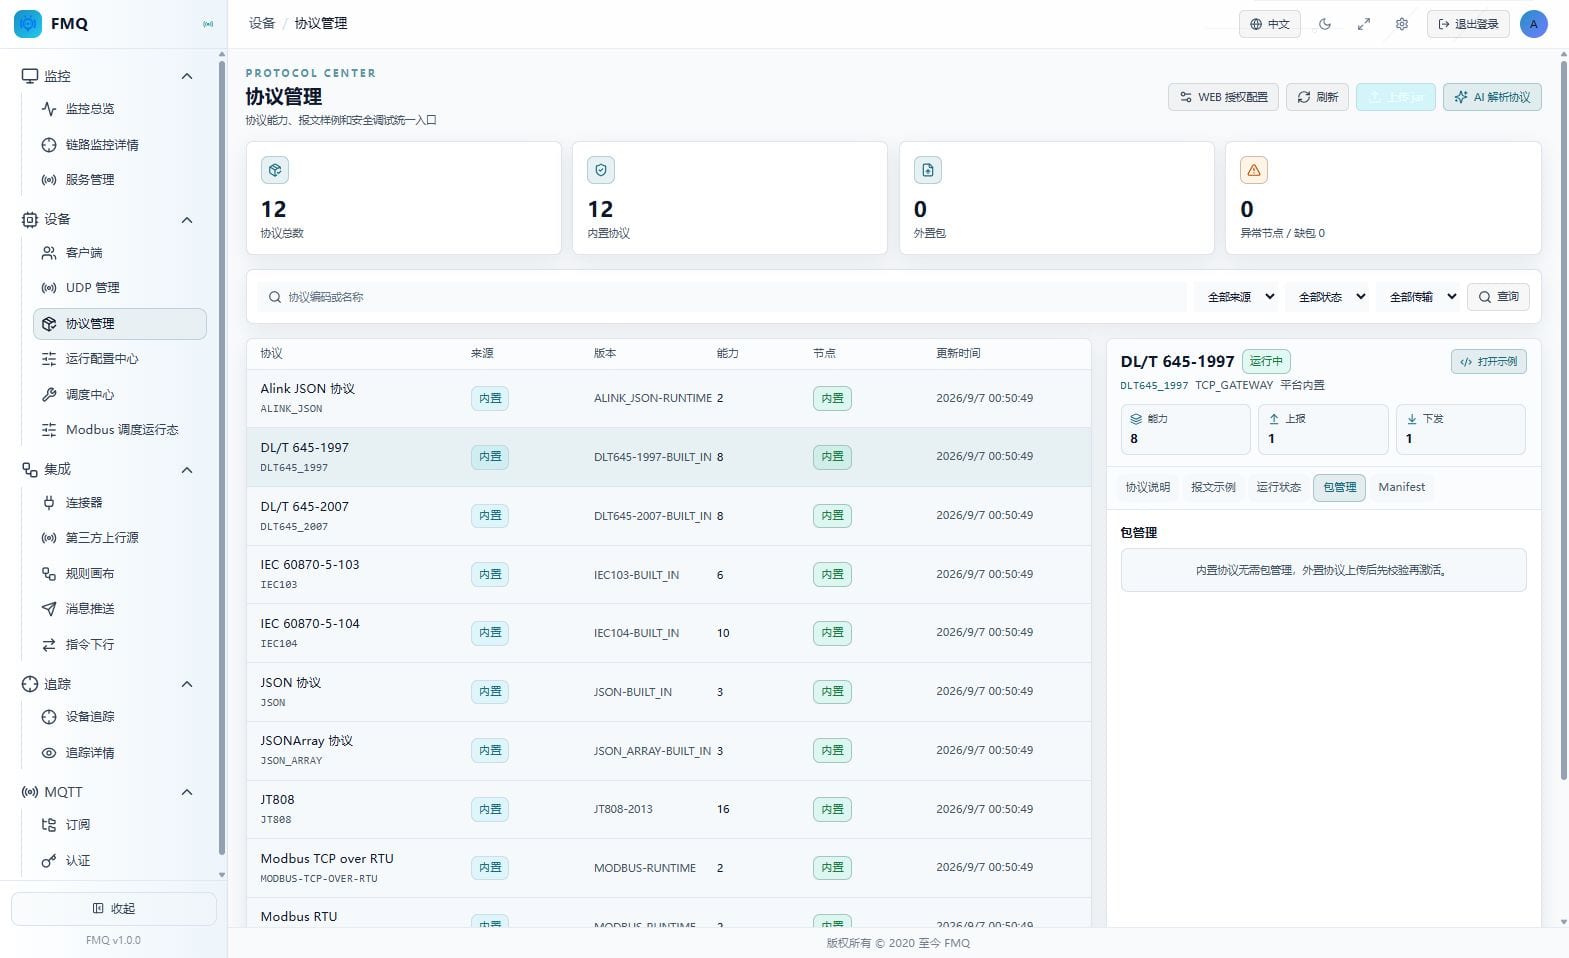
Task: Click the 退出登录 button
Action: [x=1468, y=24]
